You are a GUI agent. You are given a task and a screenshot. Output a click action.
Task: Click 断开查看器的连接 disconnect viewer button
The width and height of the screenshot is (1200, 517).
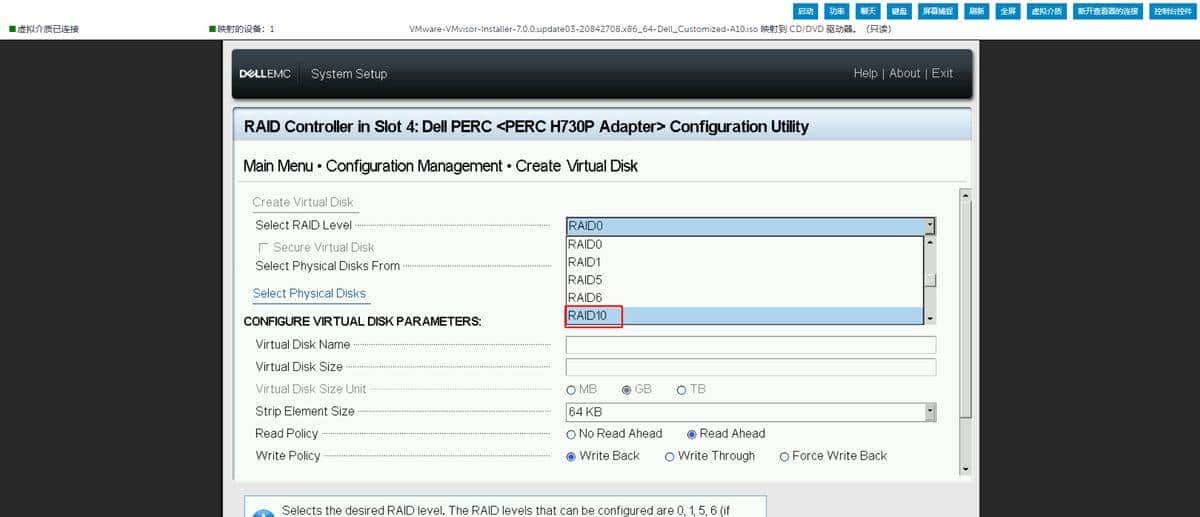coord(1108,11)
